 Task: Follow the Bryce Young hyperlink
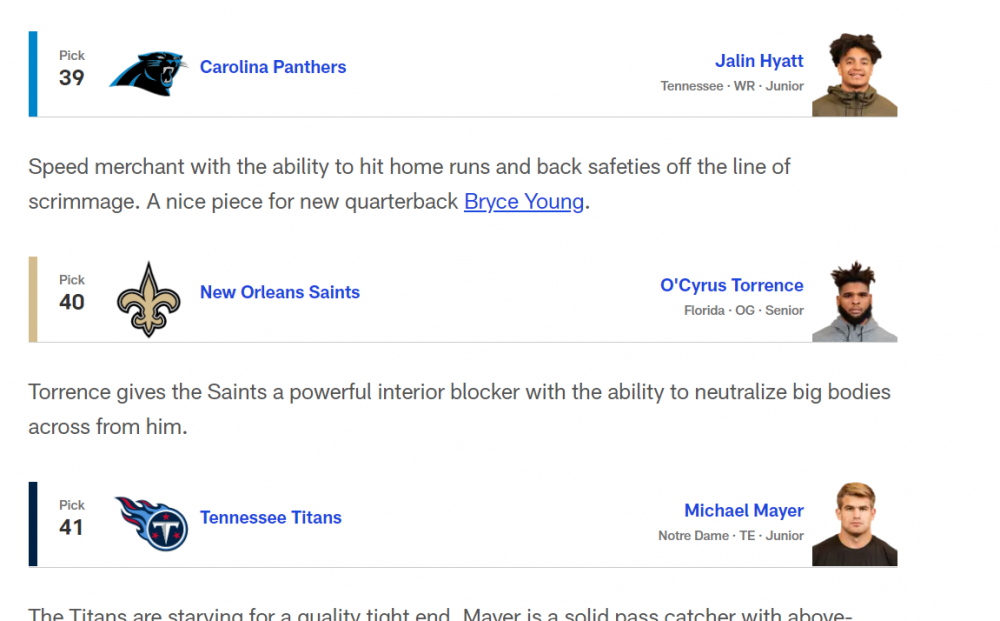click(x=524, y=201)
